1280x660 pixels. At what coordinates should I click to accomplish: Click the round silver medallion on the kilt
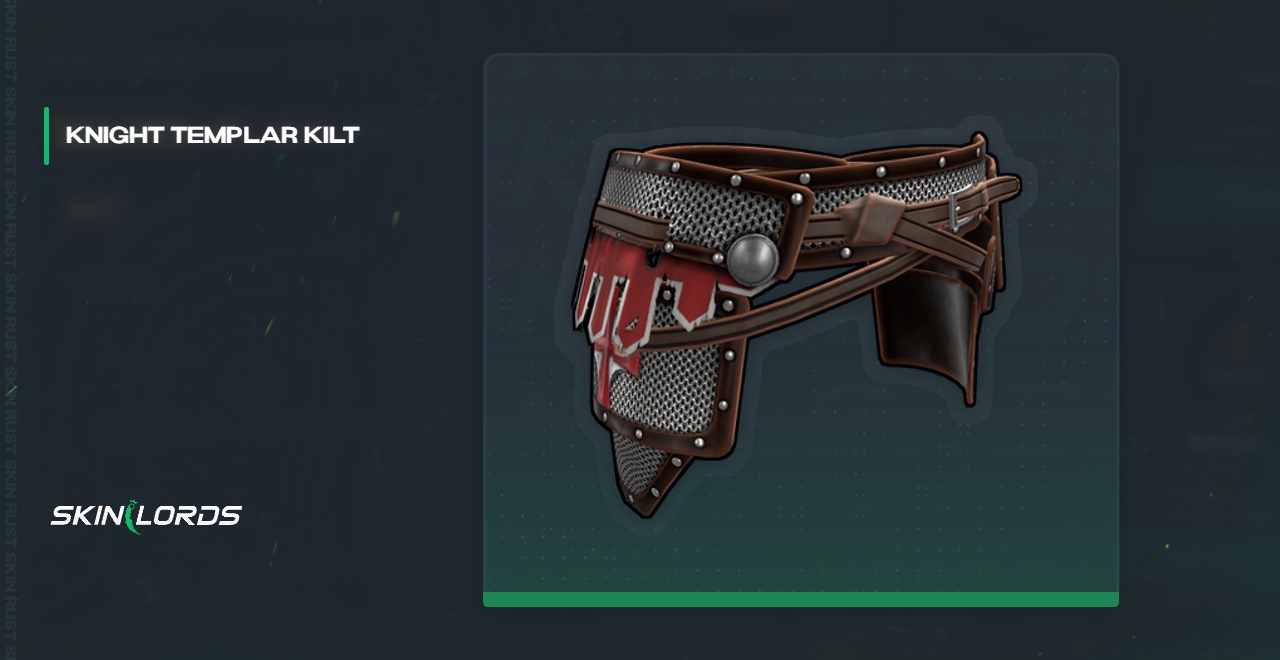(x=752, y=259)
